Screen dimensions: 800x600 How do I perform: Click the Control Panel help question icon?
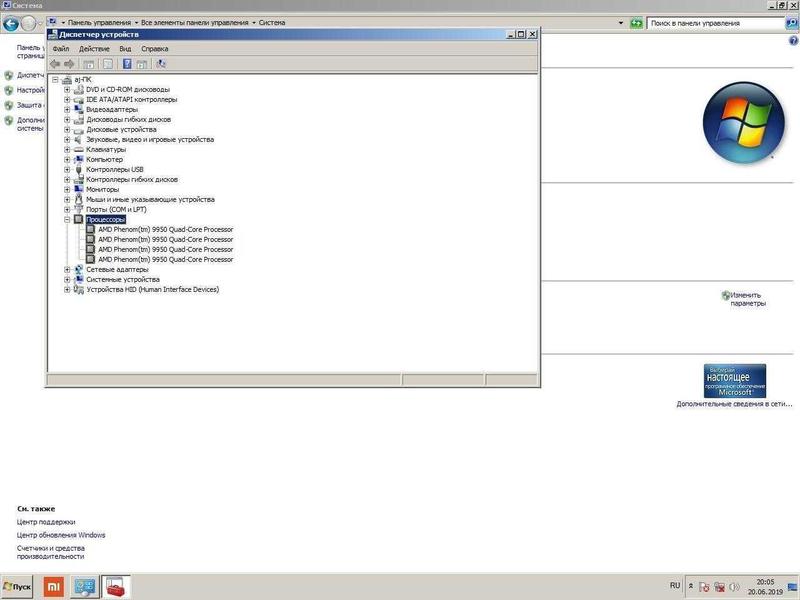click(793, 41)
